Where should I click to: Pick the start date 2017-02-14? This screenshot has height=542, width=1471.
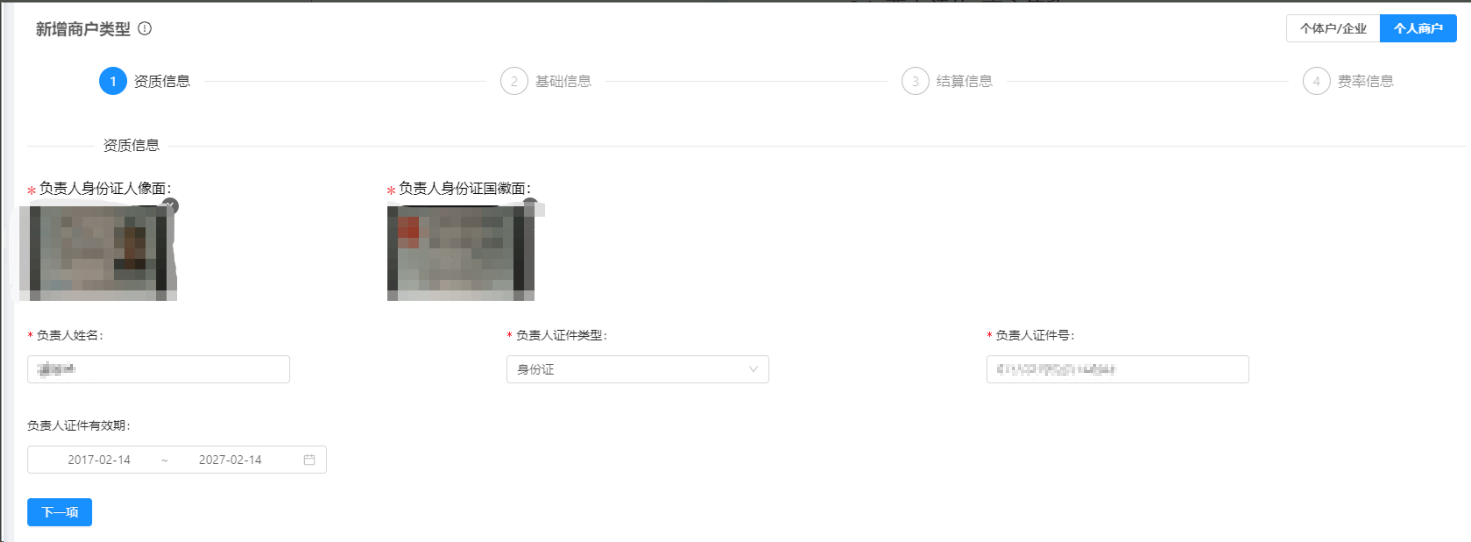(99, 460)
